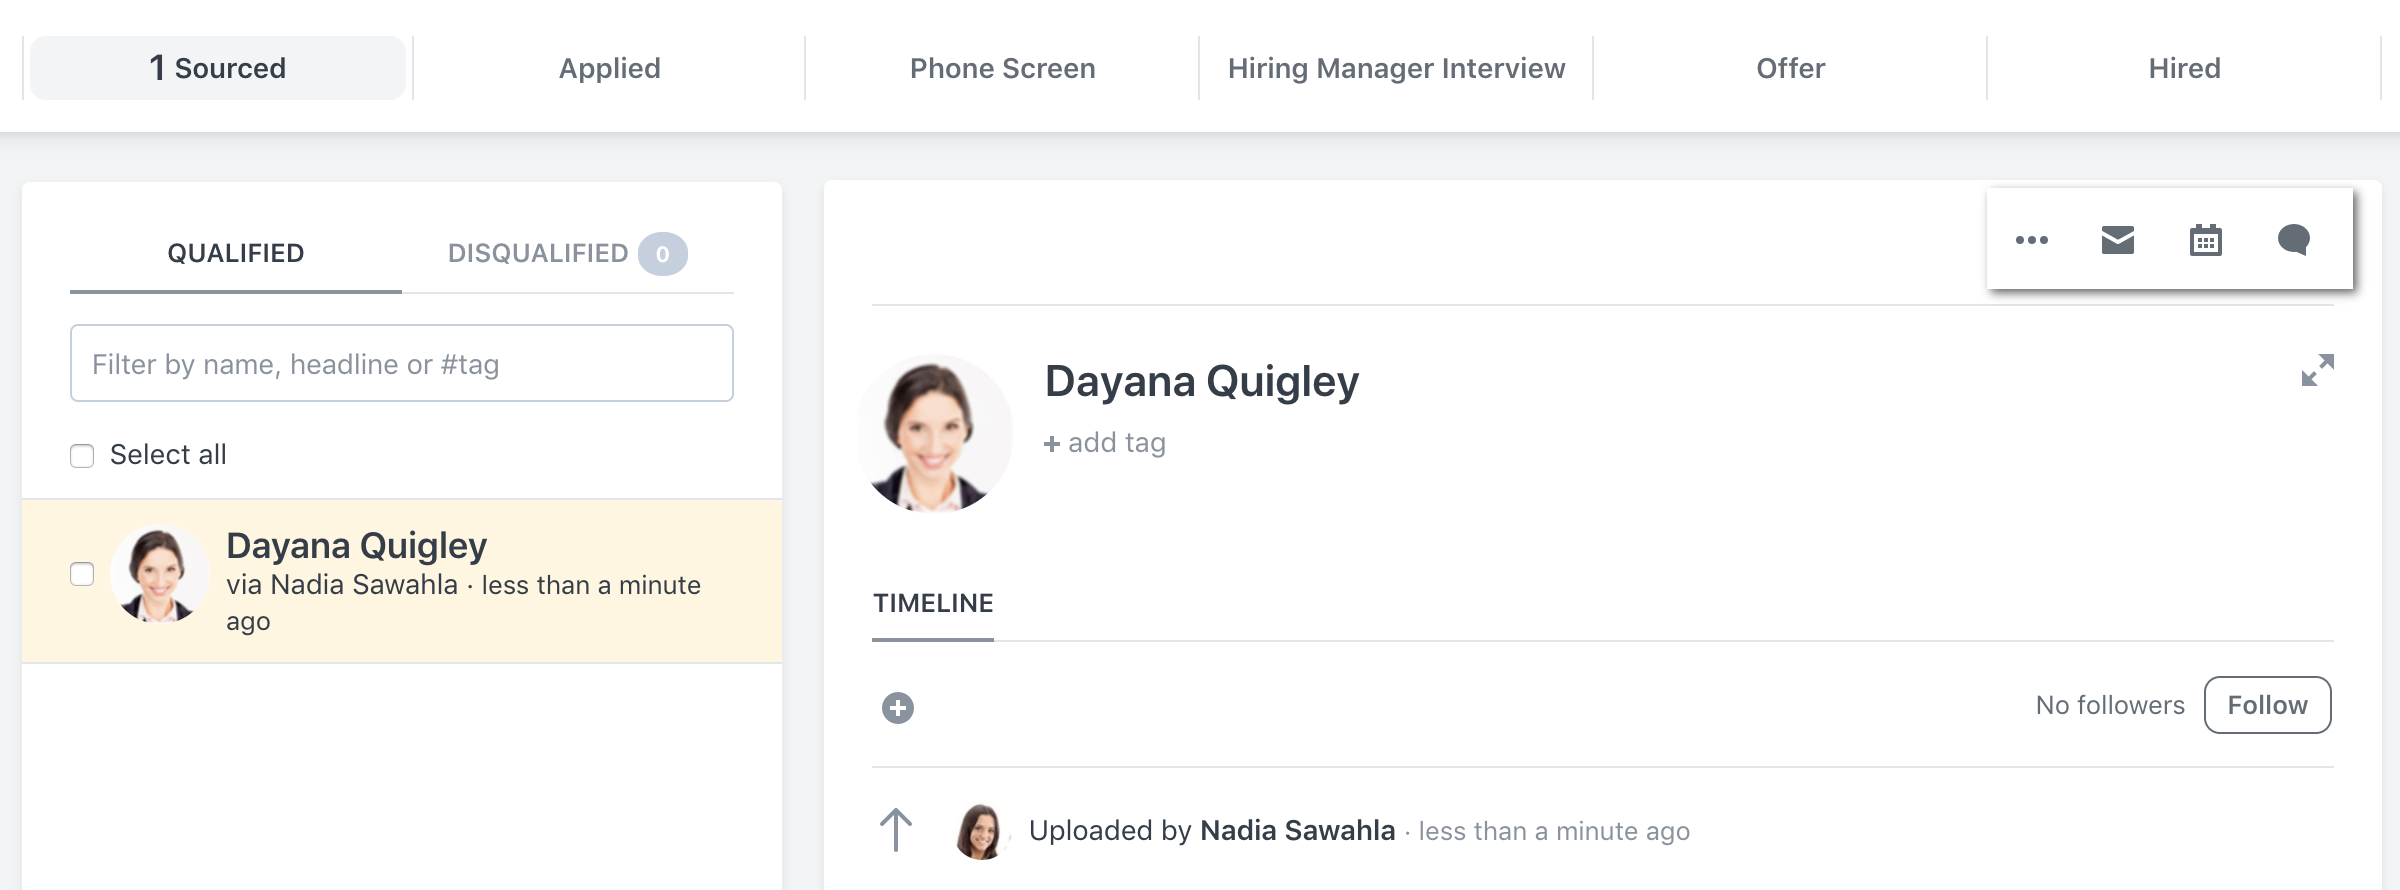Image resolution: width=2400 pixels, height=890 pixels.
Task: Show the Disqualified candidates tab
Action: [x=567, y=253]
